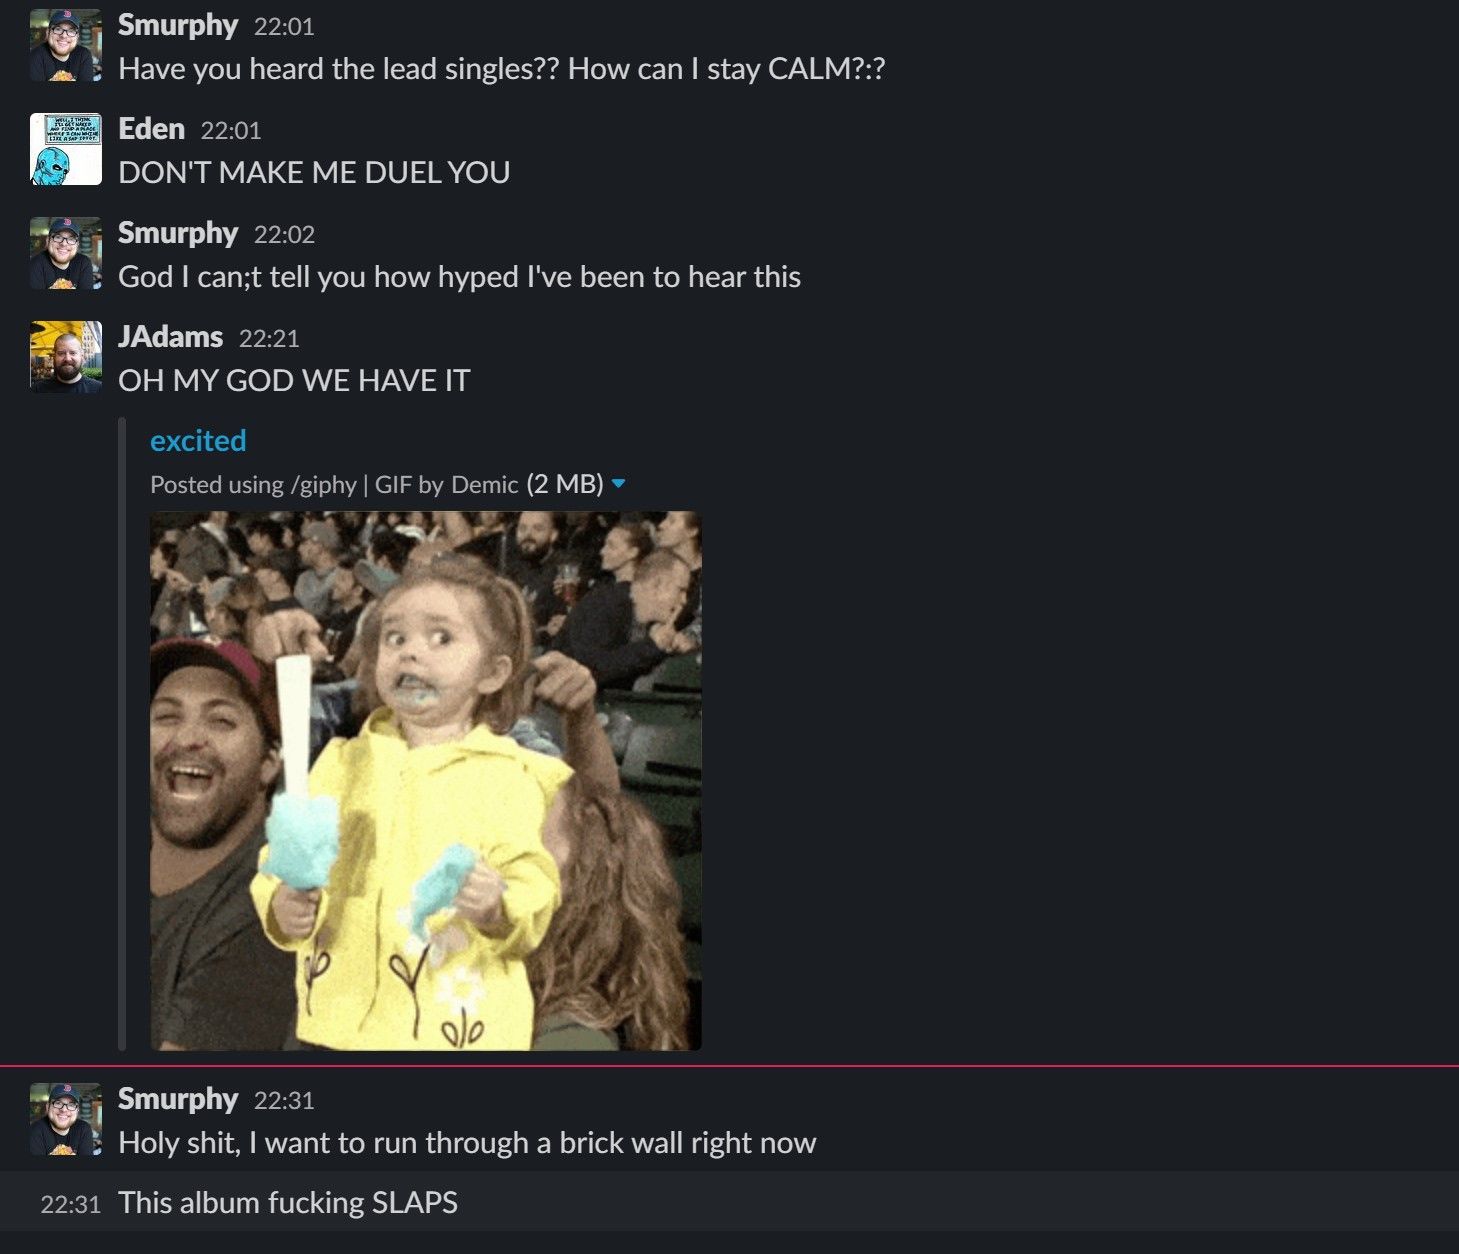The image size is (1459, 1254).
Task: Select the "DON'T MAKE ME DUEL YOU" message
Action: 314,173
